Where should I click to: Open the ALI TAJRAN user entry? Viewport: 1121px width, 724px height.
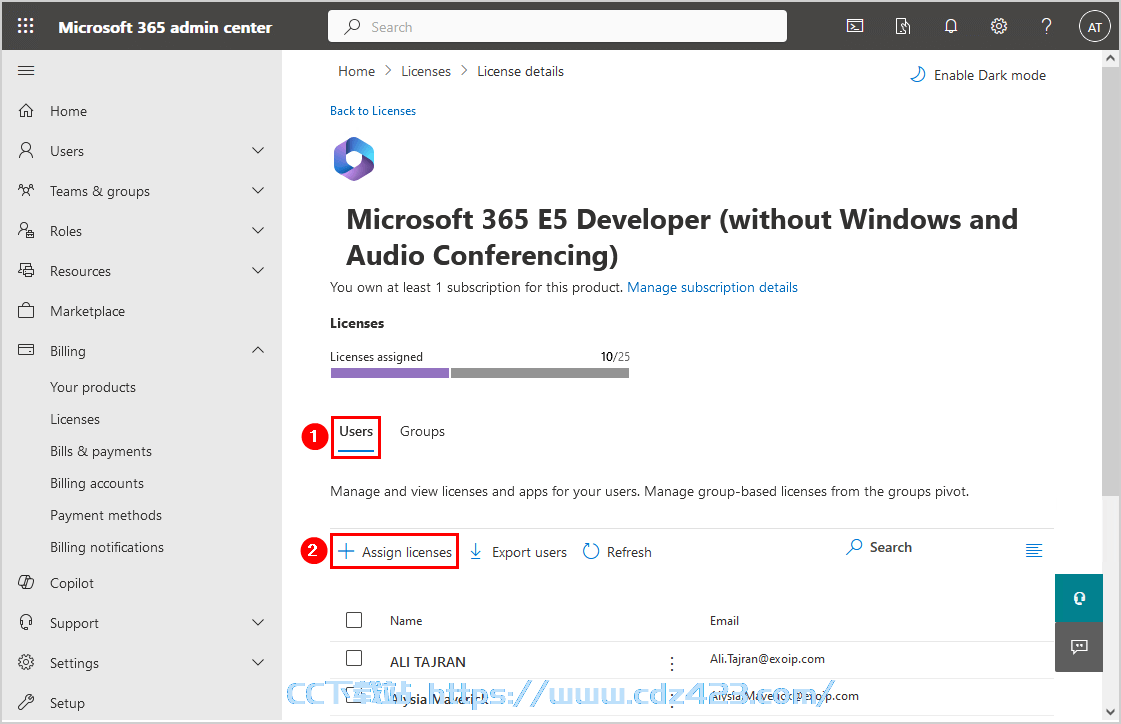click(428, 663)
